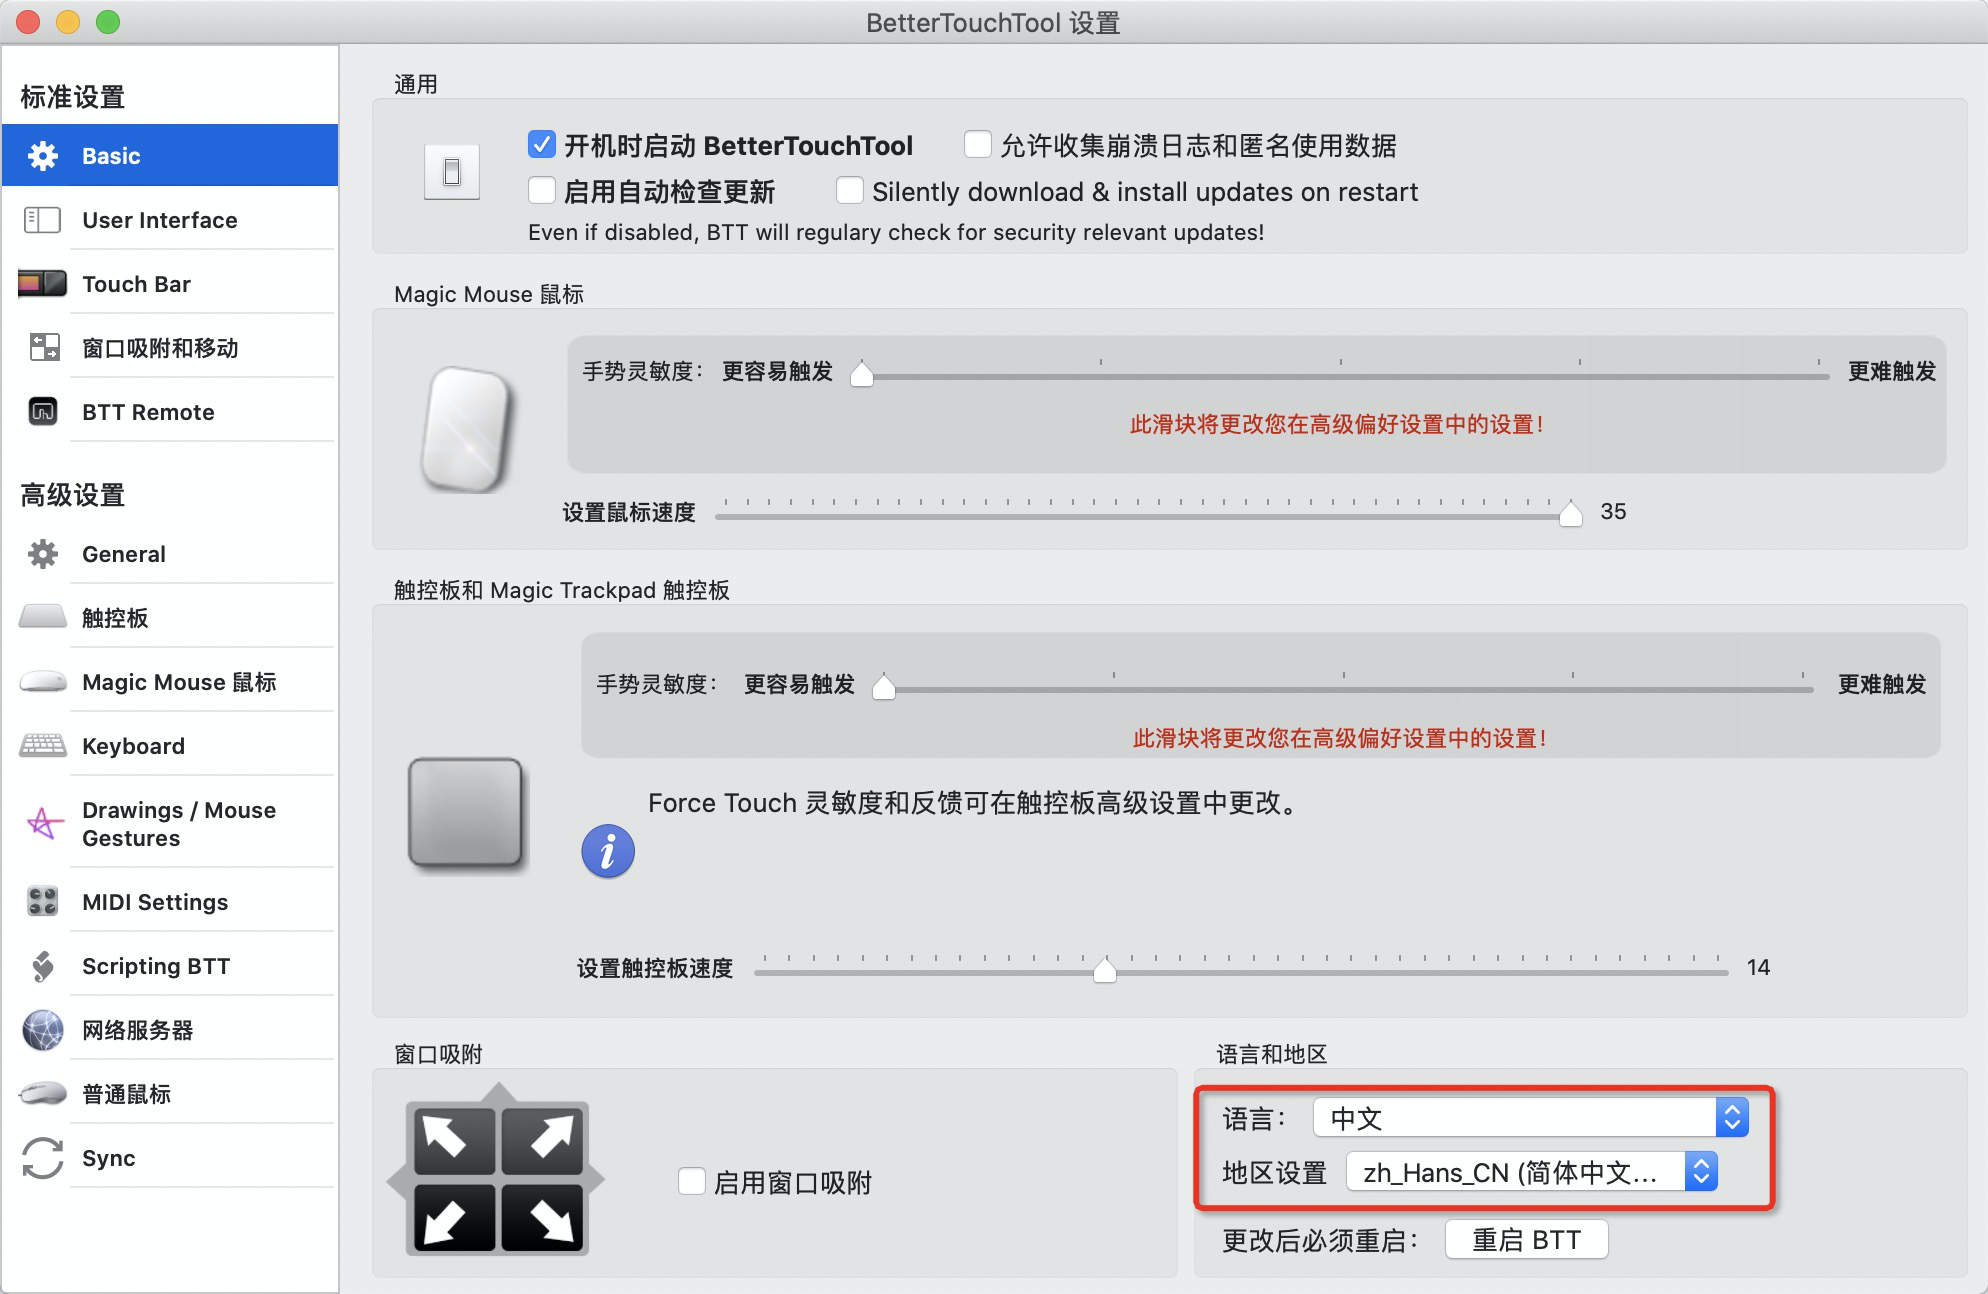This screenshot has width=1988, height=1294.
Task: Set mouse speed slider handle at 35
Action: click(x=1570, y=513)
